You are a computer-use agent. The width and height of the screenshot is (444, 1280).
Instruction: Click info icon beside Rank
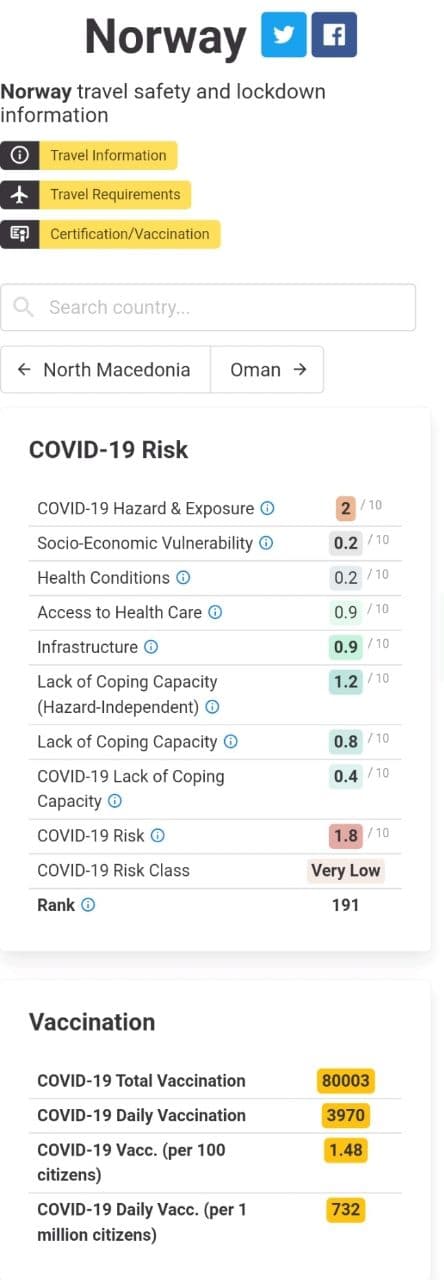pos(88,905)
